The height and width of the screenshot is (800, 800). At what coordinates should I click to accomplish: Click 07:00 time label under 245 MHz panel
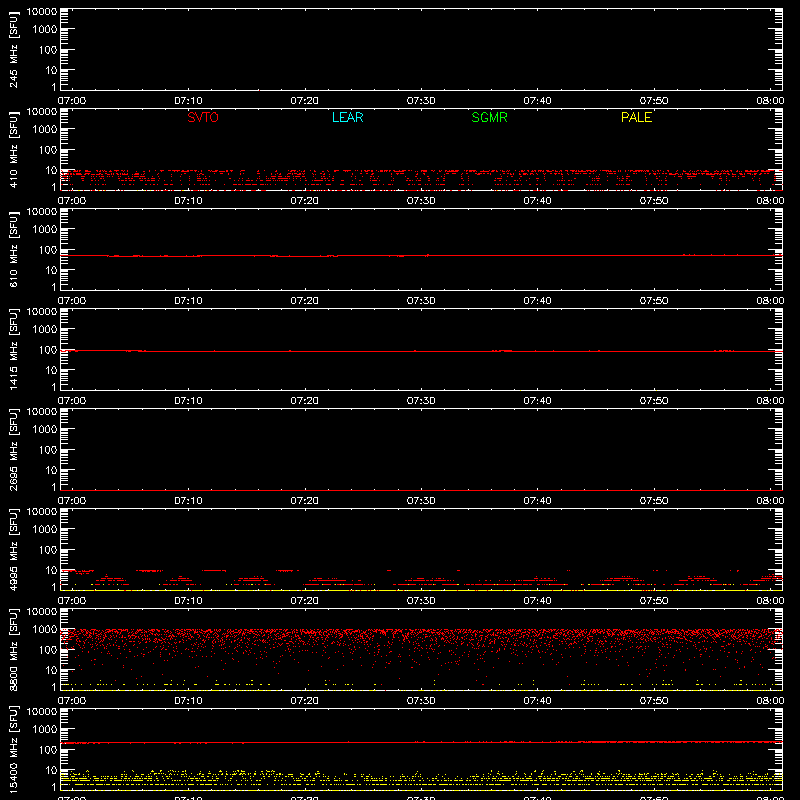click(x=72, y=101)
